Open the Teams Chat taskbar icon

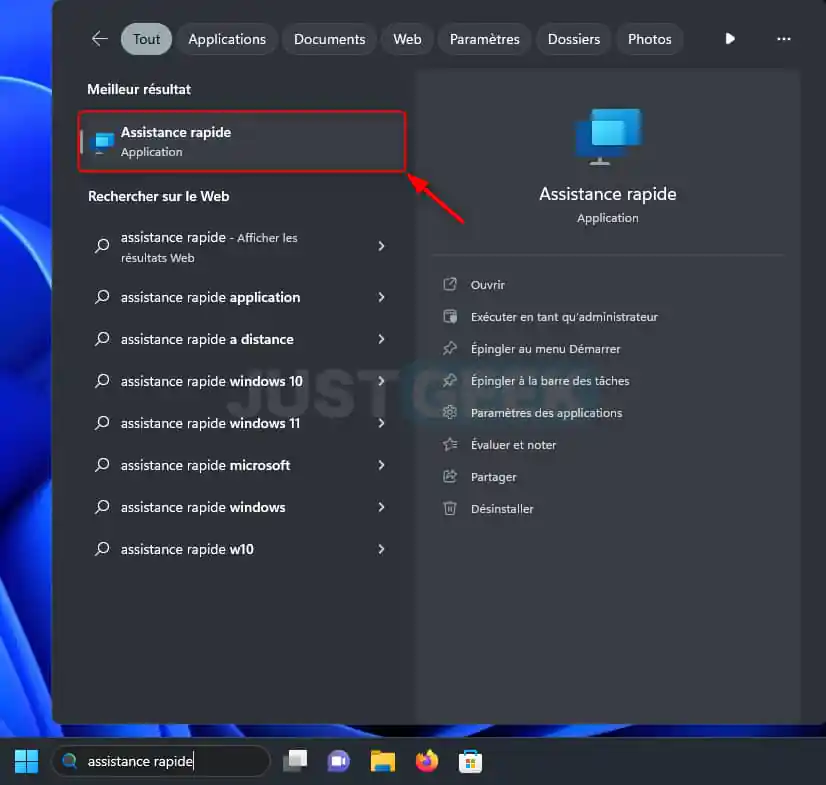pyautogui.click(x=339, y=761)
